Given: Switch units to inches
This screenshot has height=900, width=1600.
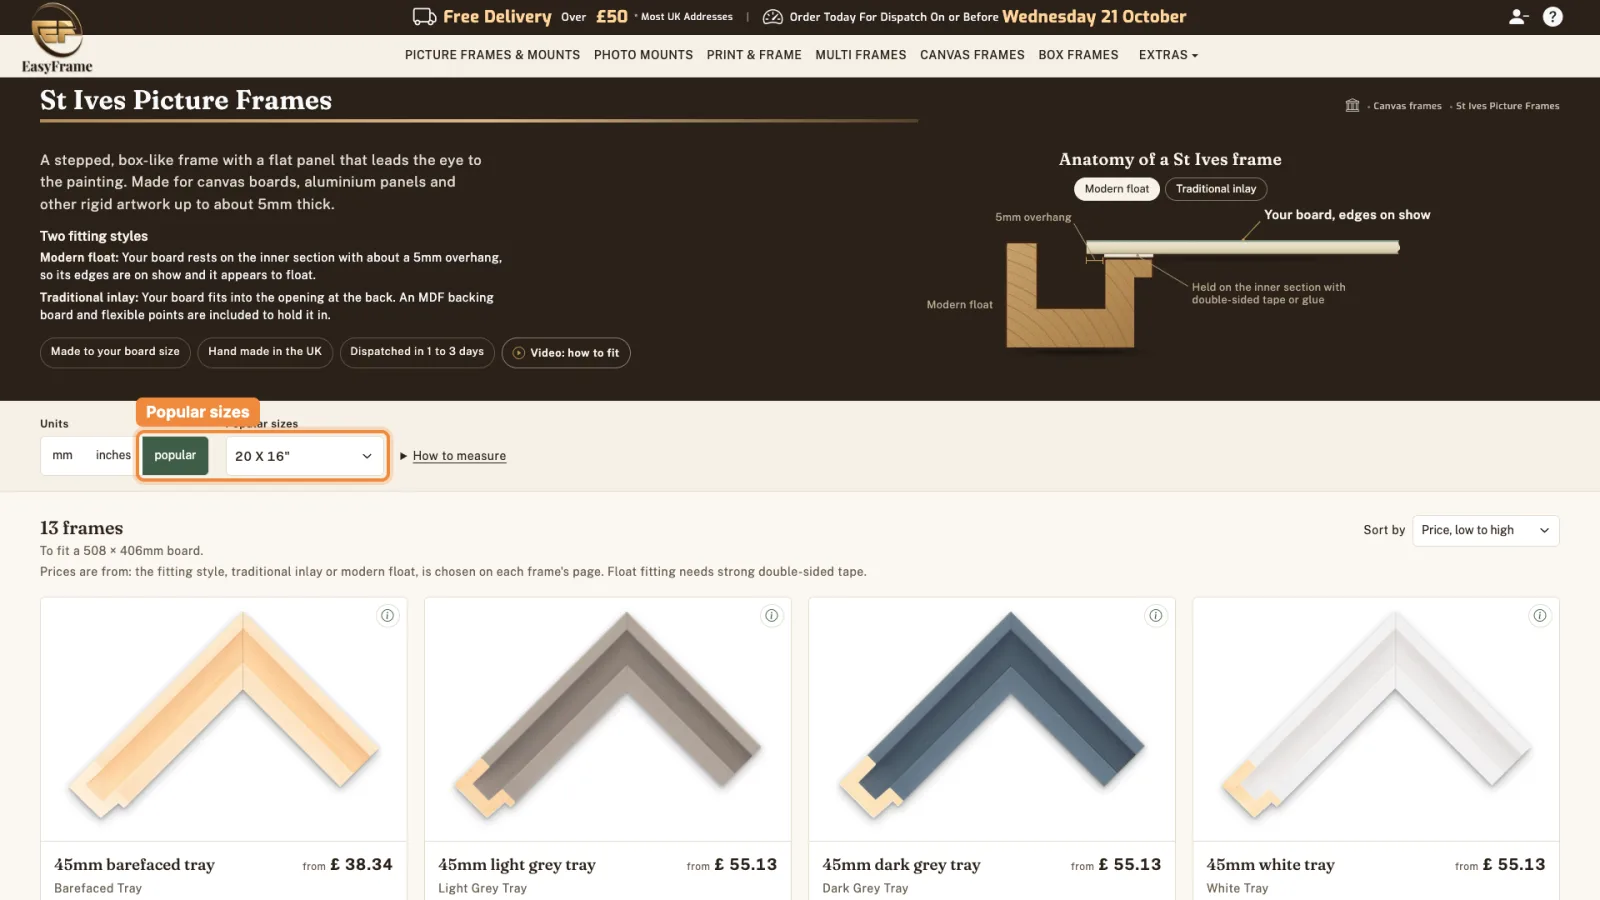Looking at the screenshot, I should click(113, 455).
